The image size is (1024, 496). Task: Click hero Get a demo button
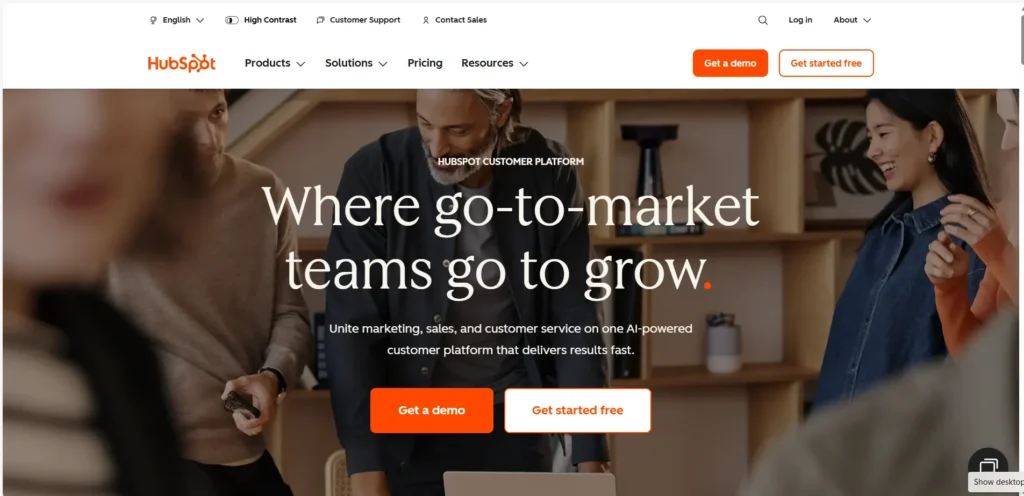(x=432, y=411)
